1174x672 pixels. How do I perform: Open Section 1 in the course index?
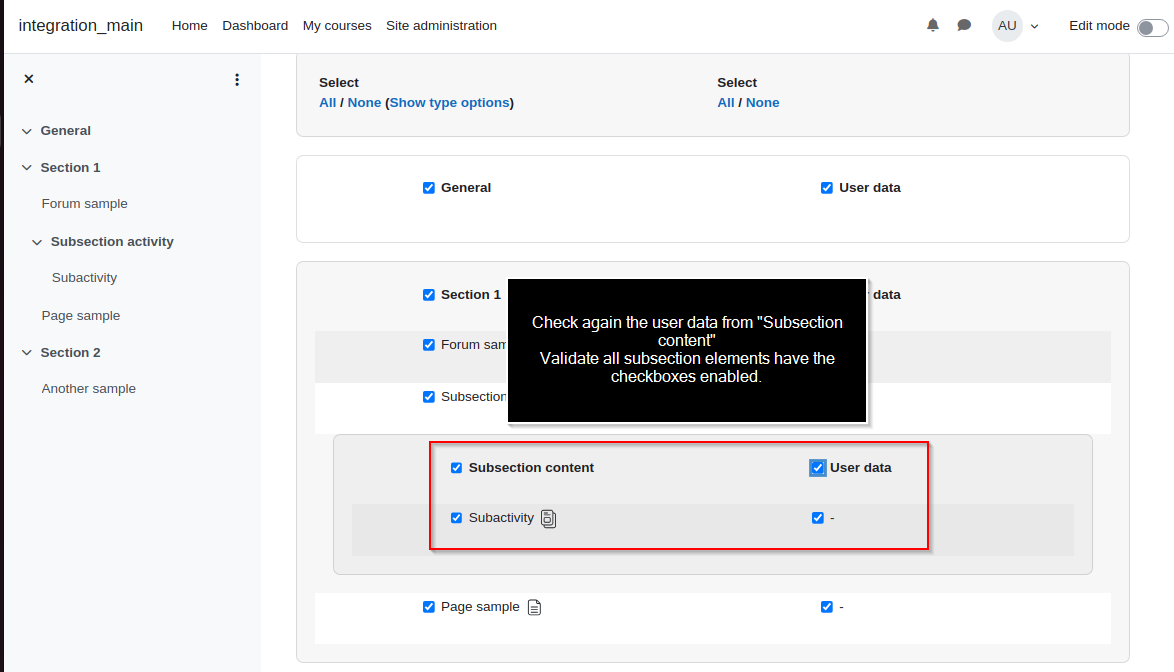coord(70,168)
